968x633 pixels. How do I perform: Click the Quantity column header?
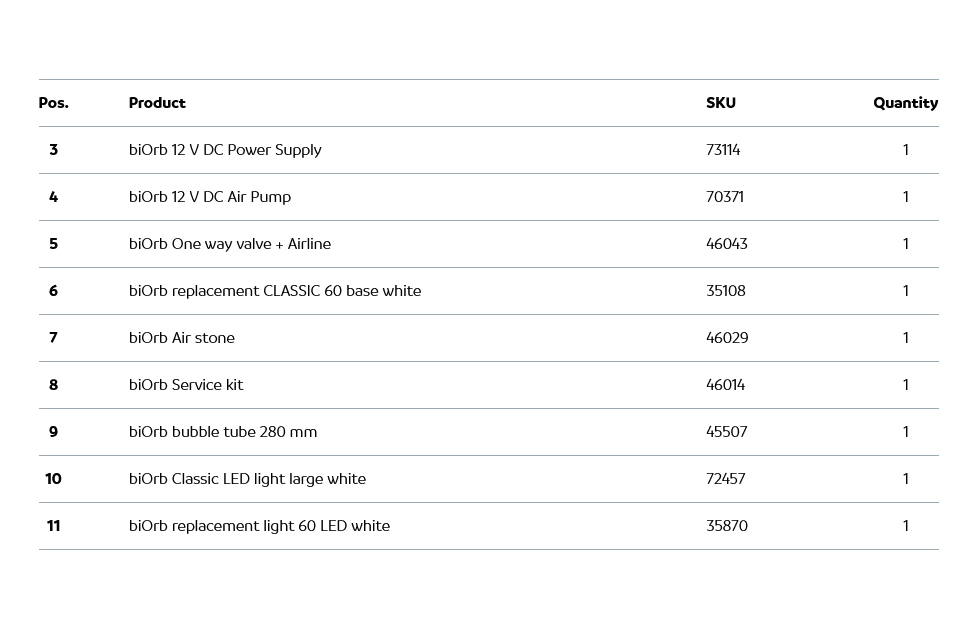click(x=905, y=103)
